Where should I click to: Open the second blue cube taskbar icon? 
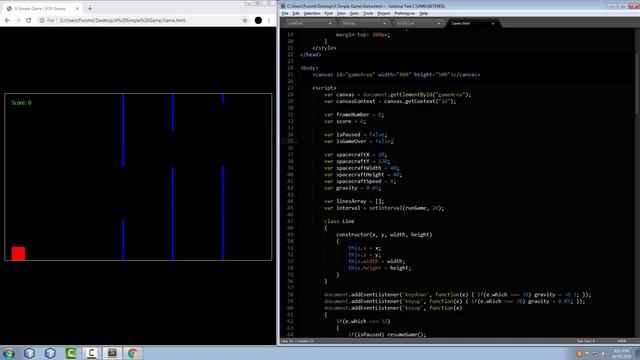[x=50, y=353]
